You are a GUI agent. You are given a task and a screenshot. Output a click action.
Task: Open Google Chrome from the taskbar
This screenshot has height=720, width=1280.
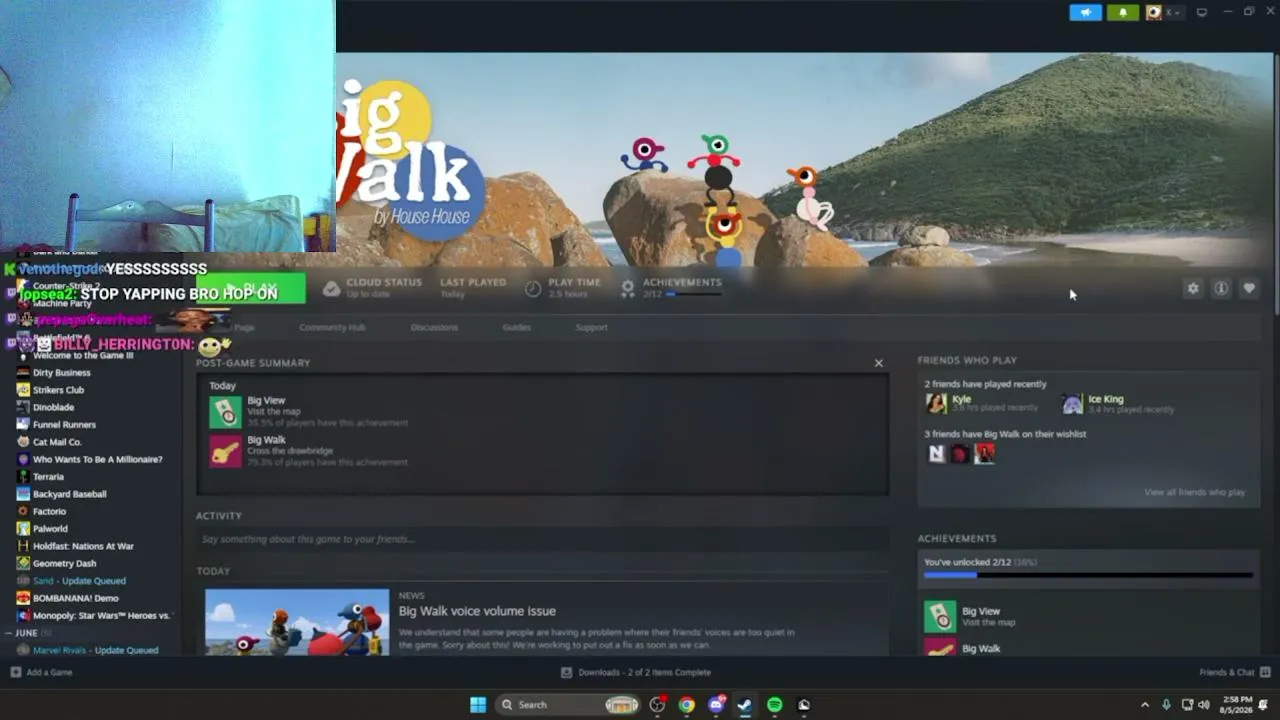[x=686, y=705]
